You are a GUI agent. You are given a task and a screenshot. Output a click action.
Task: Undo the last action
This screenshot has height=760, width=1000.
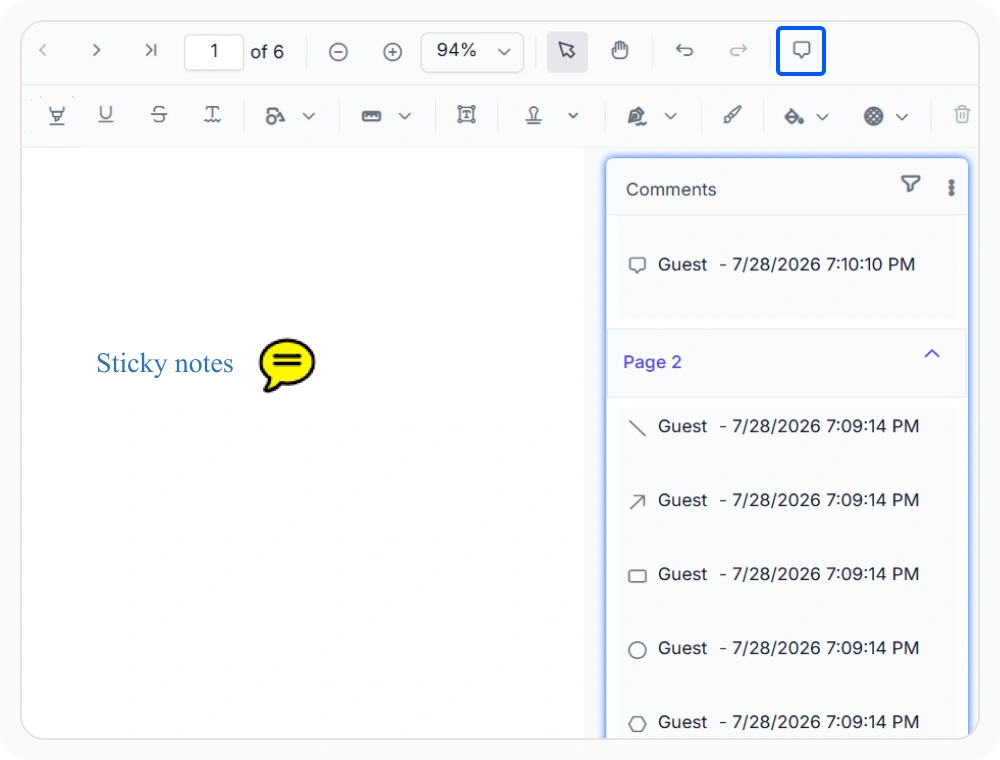tap(684, 50)
